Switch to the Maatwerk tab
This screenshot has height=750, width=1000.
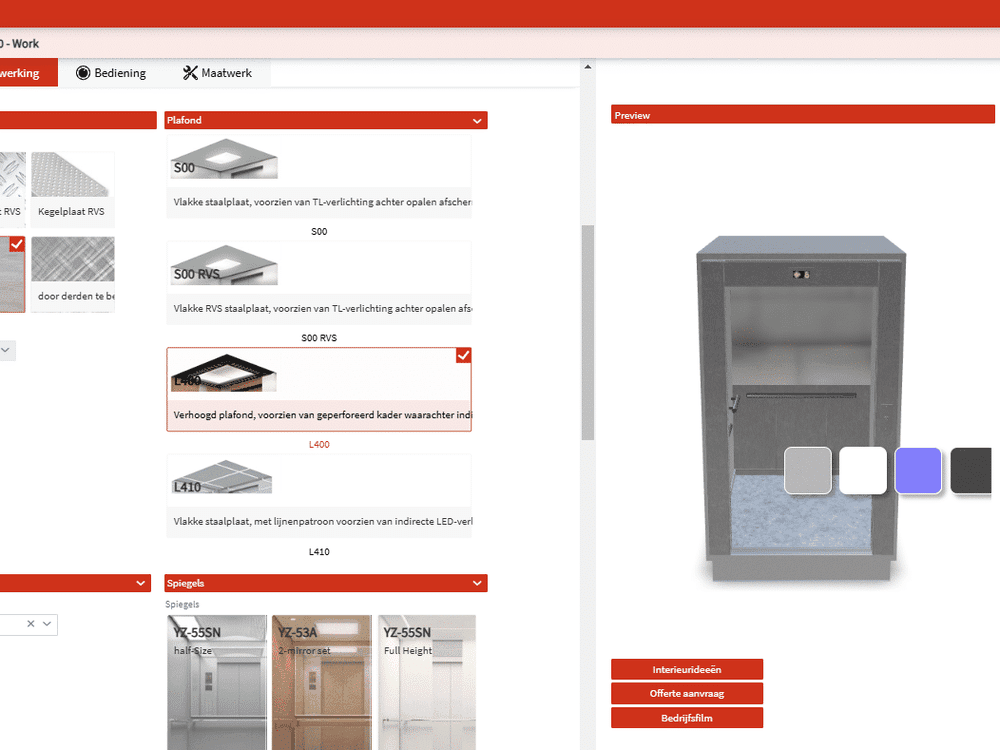pyautogui.click(x=217, y=73)
